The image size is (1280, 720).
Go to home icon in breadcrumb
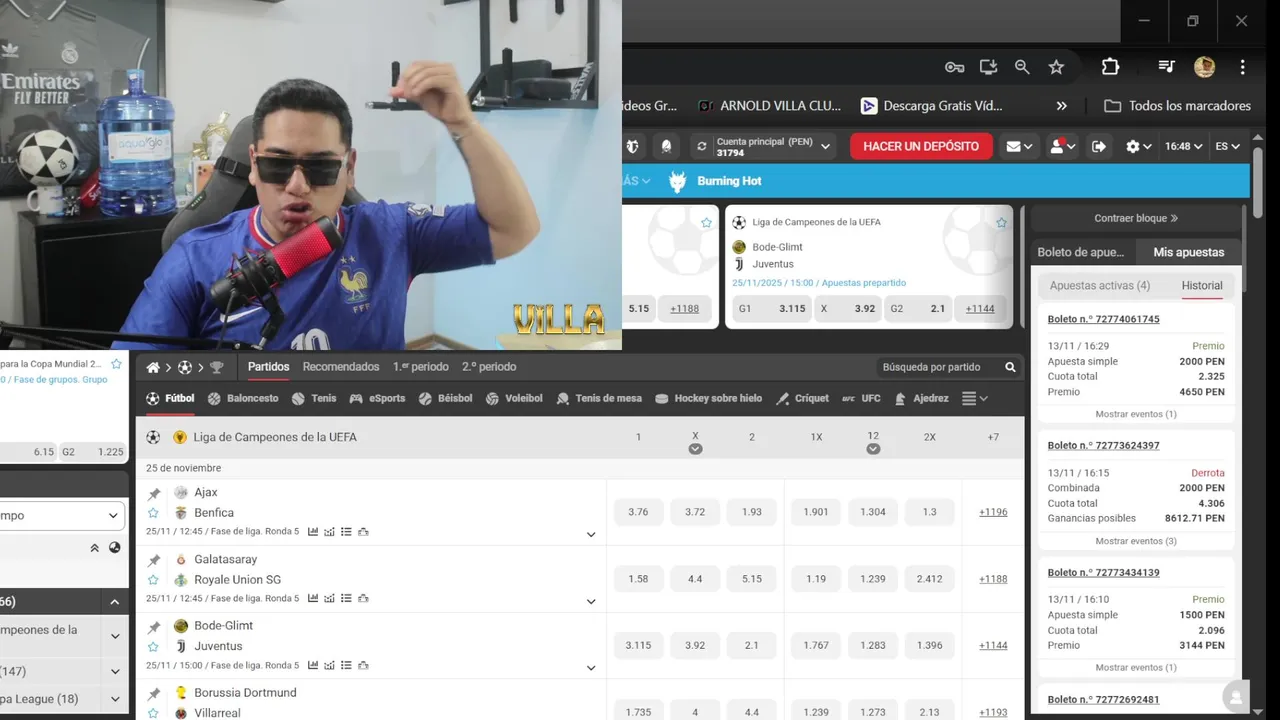[153, 367]
